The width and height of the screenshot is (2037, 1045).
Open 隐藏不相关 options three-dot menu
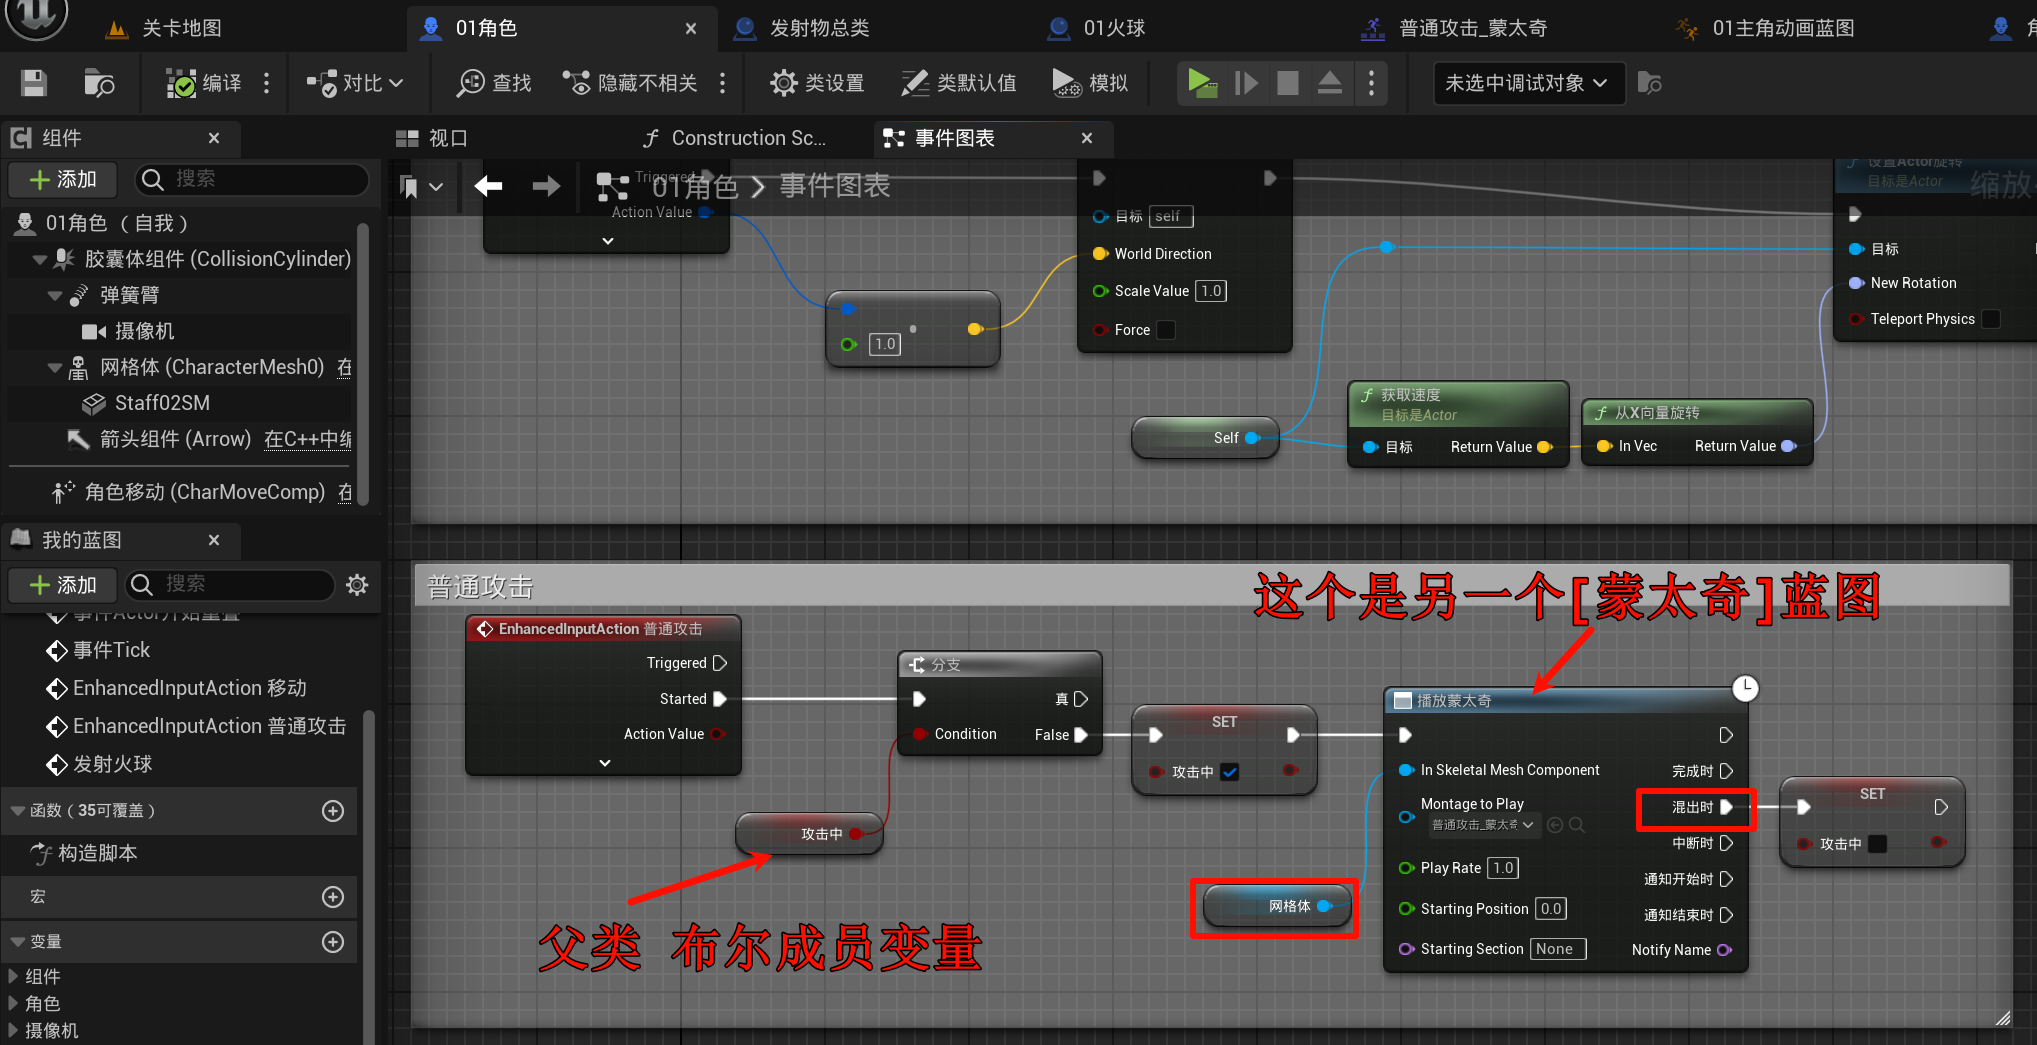point(722,83)
